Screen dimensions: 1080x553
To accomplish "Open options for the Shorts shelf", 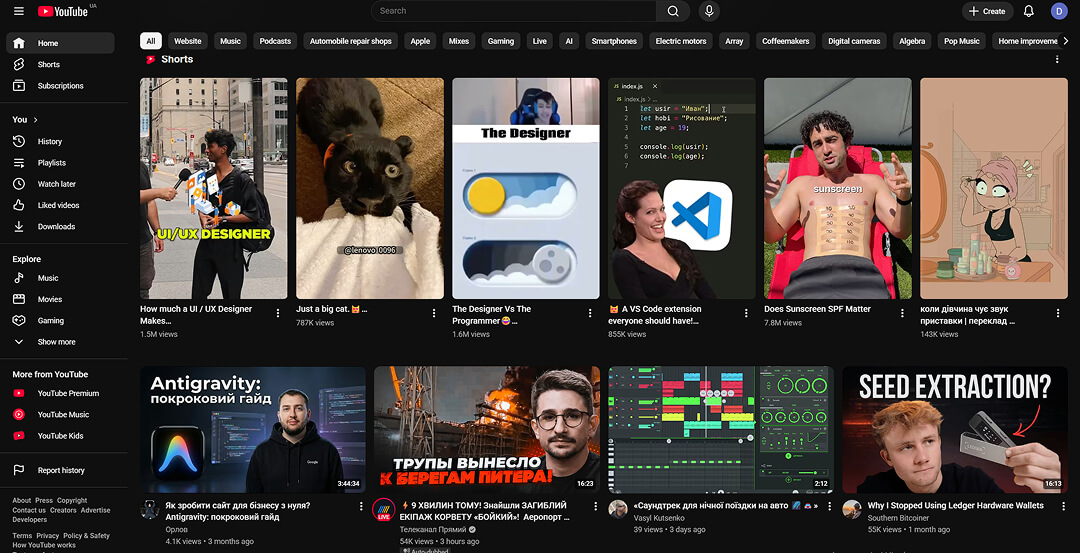I will coord(1057,59).
